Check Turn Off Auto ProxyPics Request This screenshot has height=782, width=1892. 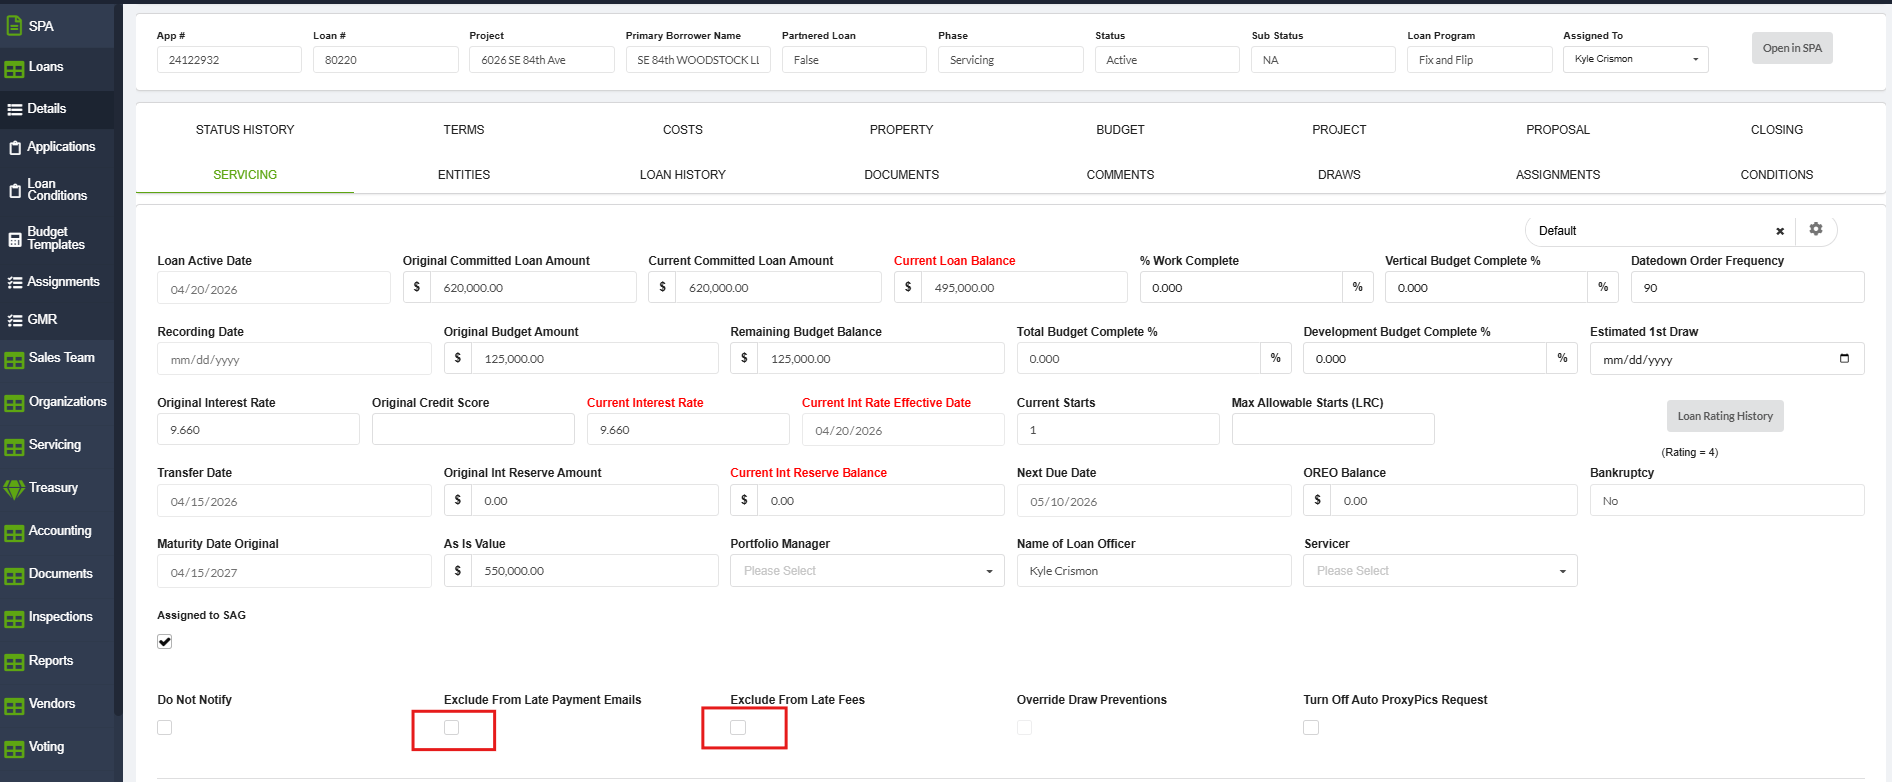[1311, 728]
